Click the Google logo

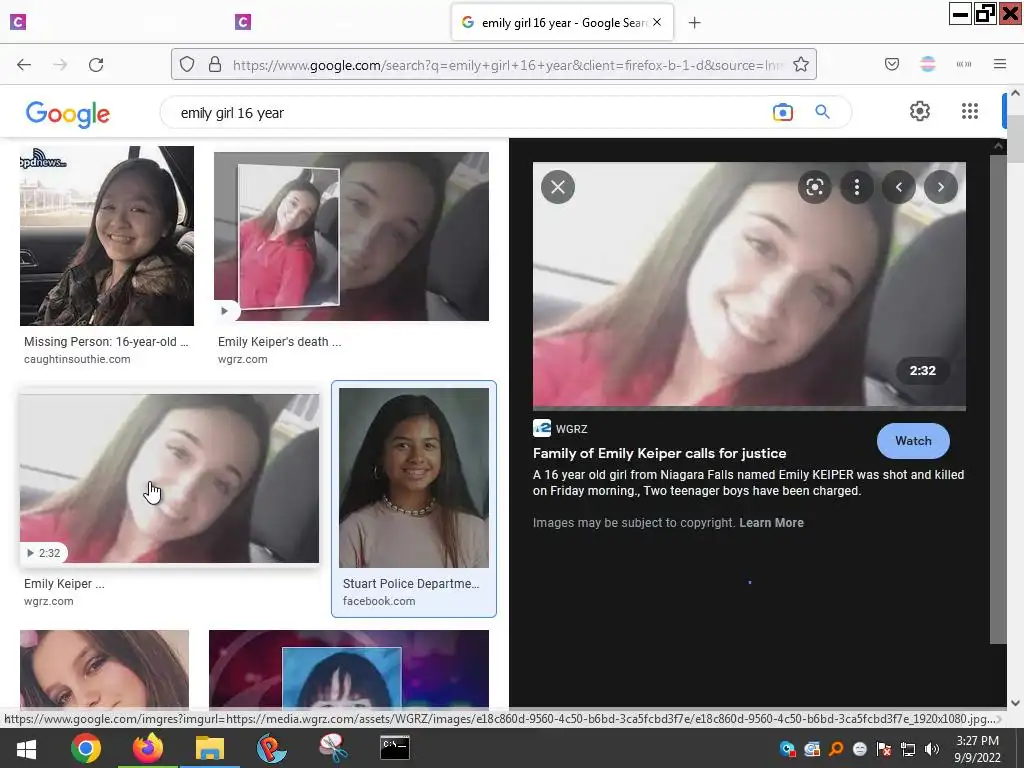67,114
